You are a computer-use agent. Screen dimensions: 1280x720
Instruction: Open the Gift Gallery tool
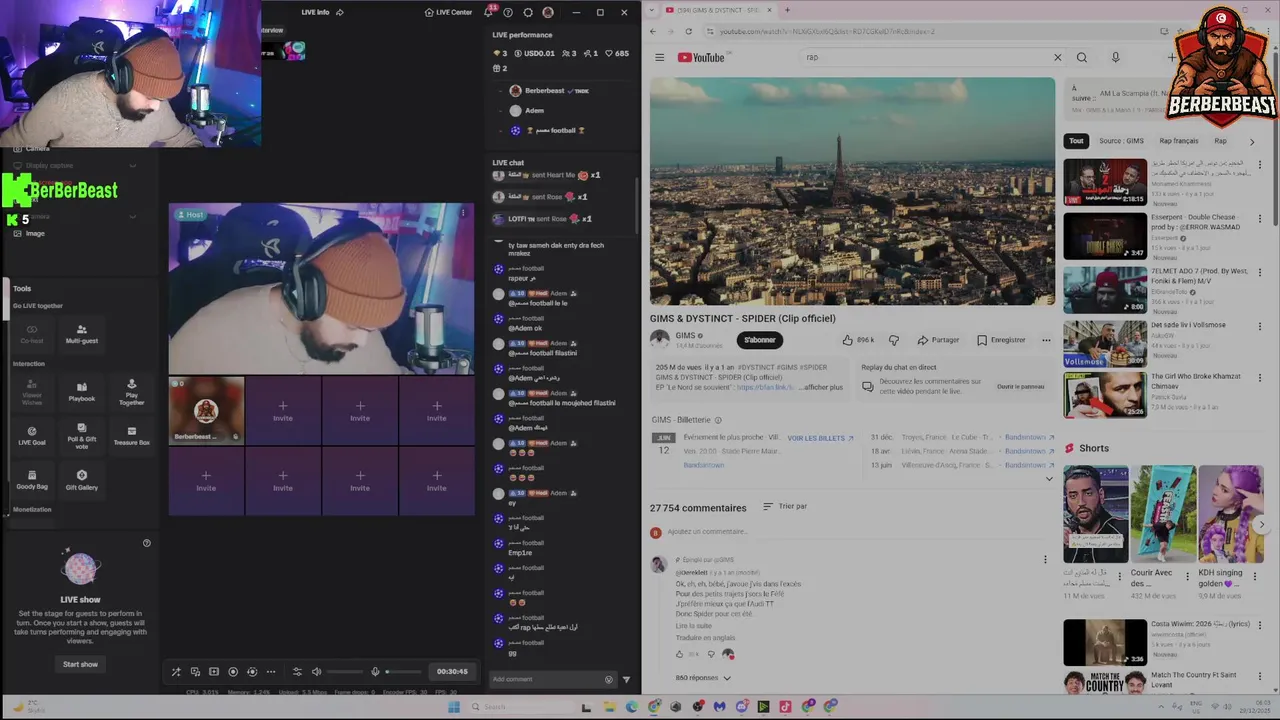tap(82, 480)
